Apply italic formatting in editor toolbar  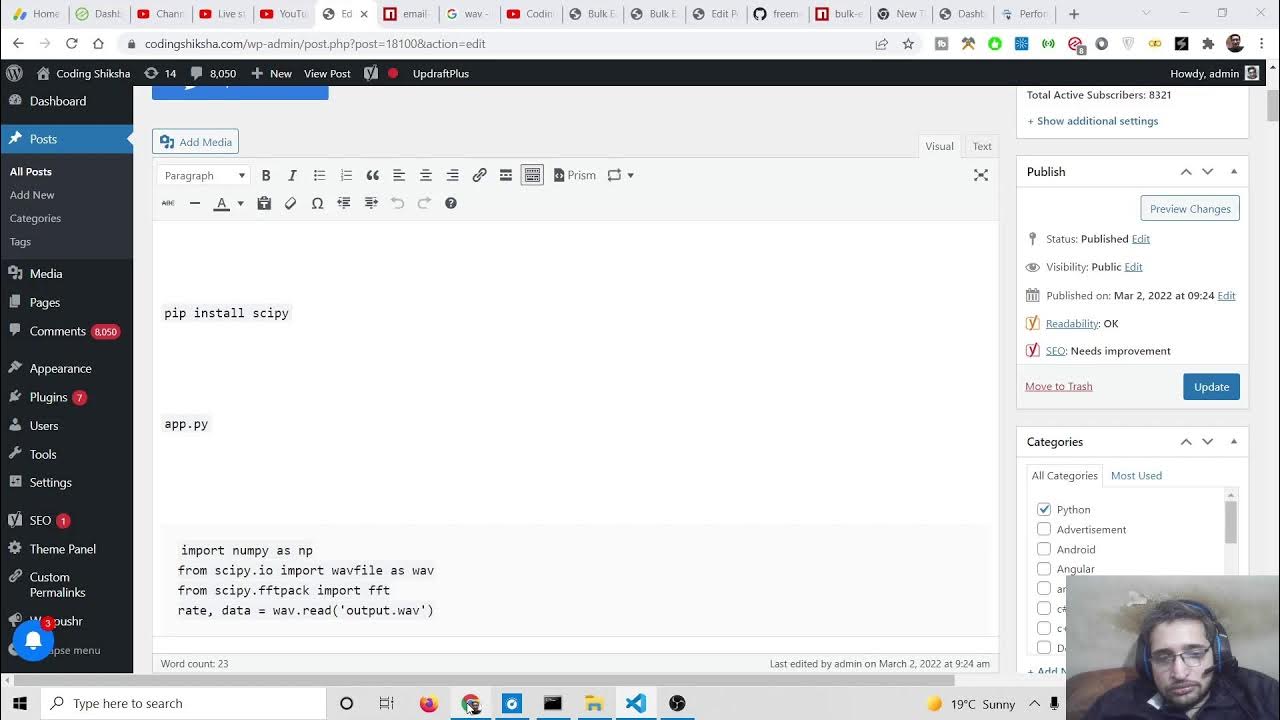292,175
